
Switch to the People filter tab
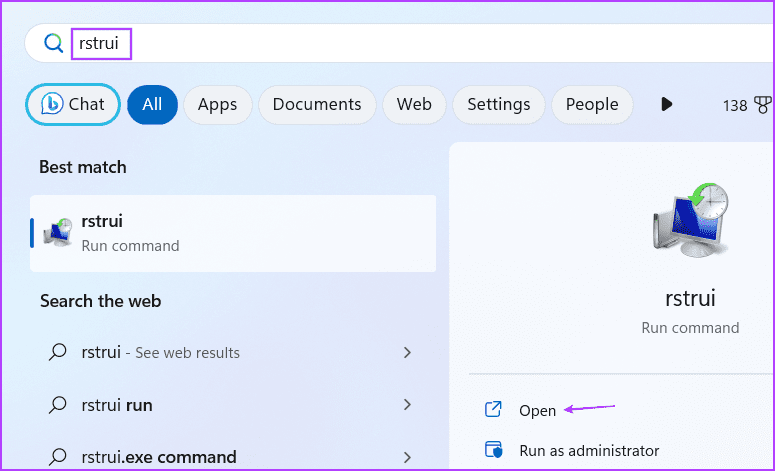pos(592,104)
